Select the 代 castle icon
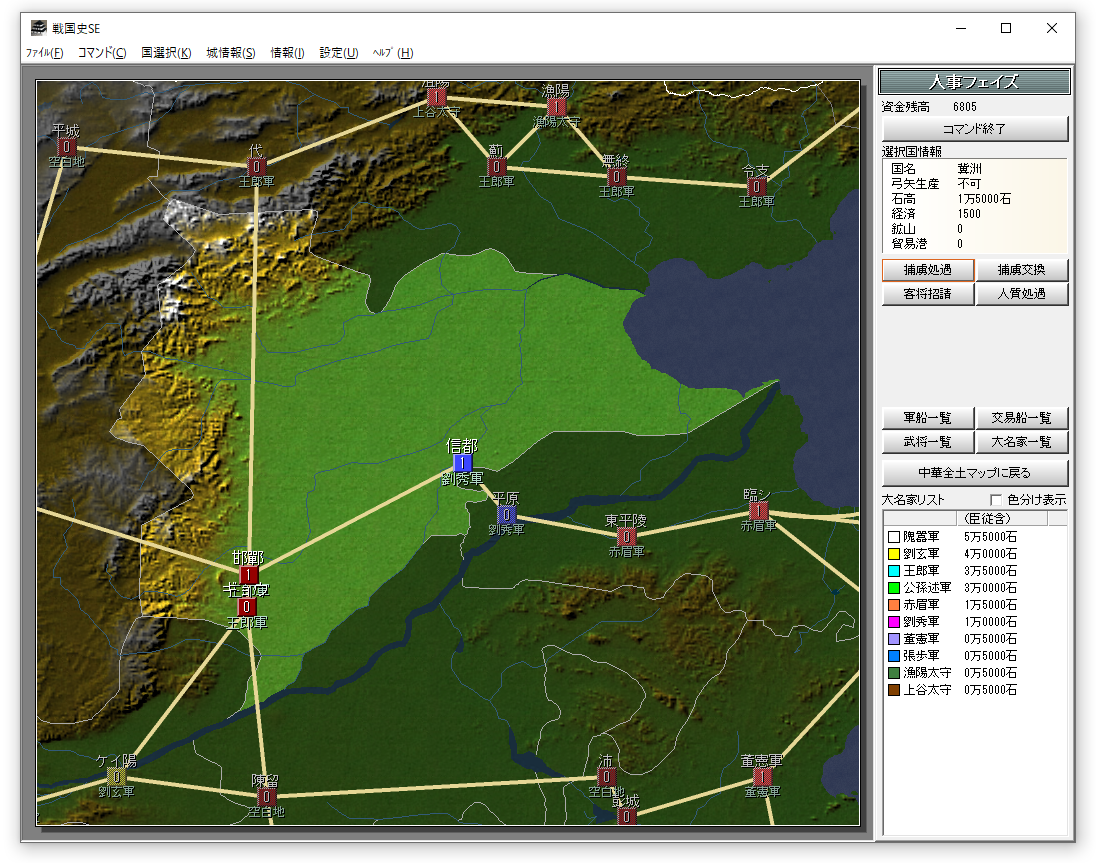This screenshot has width=1096, height=863. (x=257, y=167)
